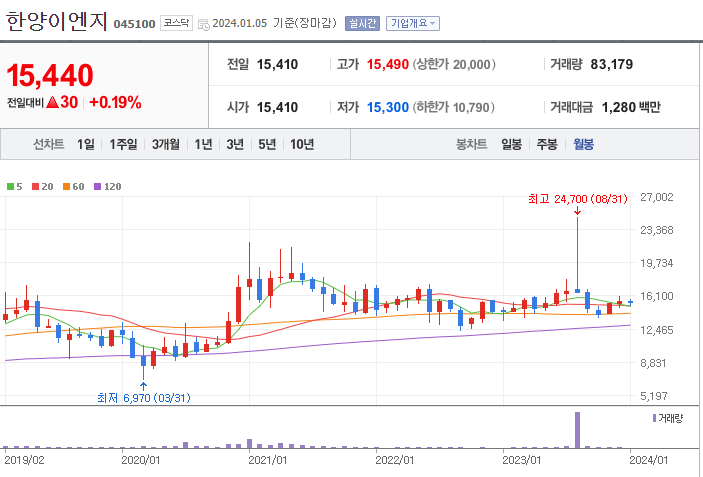703x477 pixels.
Task: Click the 최고 24,700 (08/31) chart annotation
Action: (577, 199)
